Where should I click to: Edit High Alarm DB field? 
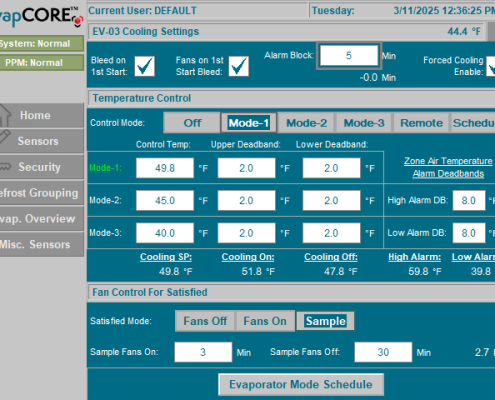click(x=469, y=200)
